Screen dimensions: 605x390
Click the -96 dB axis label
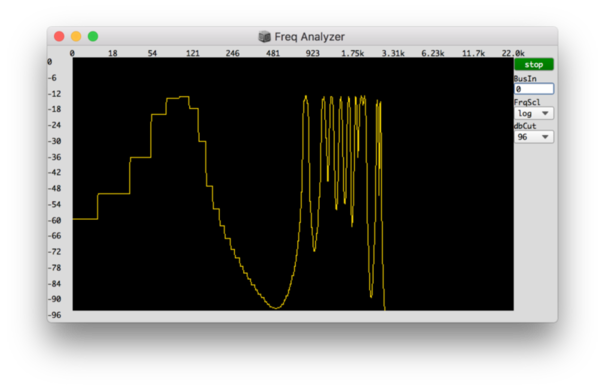(54, 315)
